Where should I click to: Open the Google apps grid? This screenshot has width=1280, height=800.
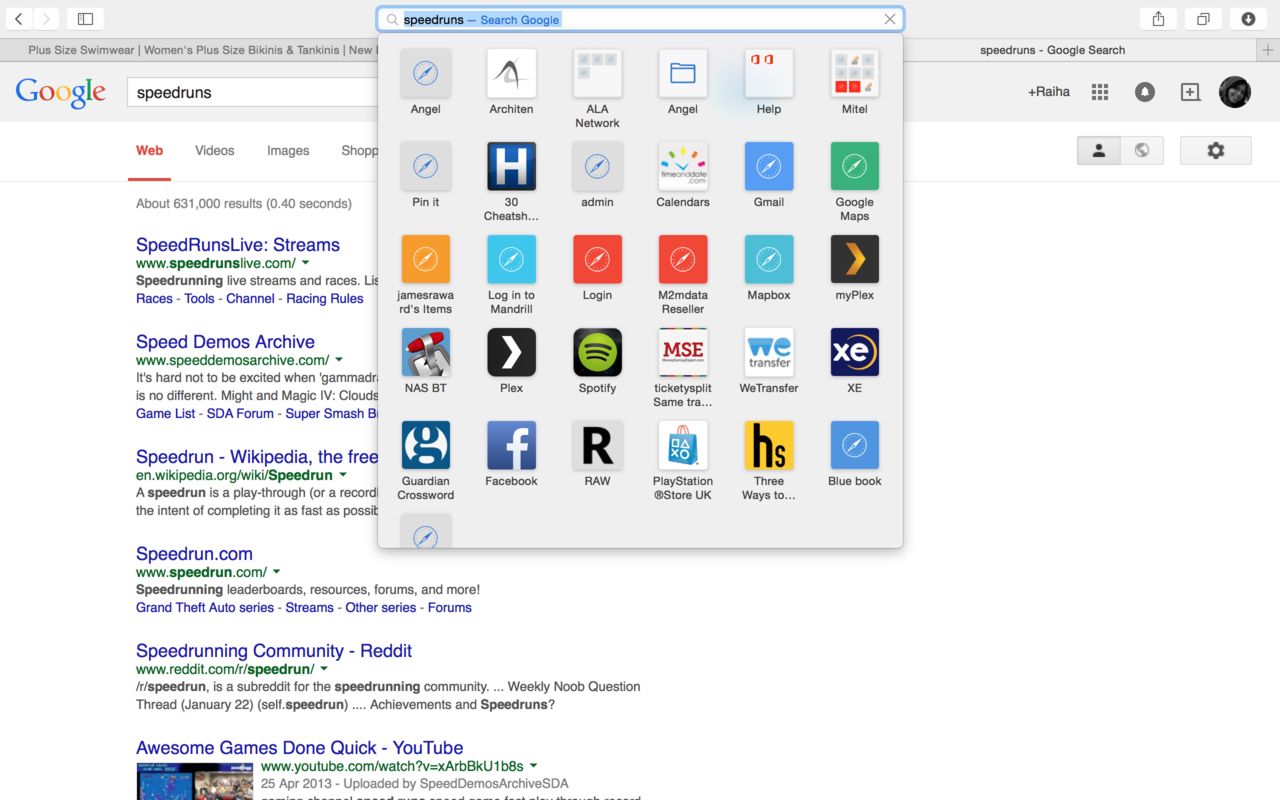point(1100,92)
